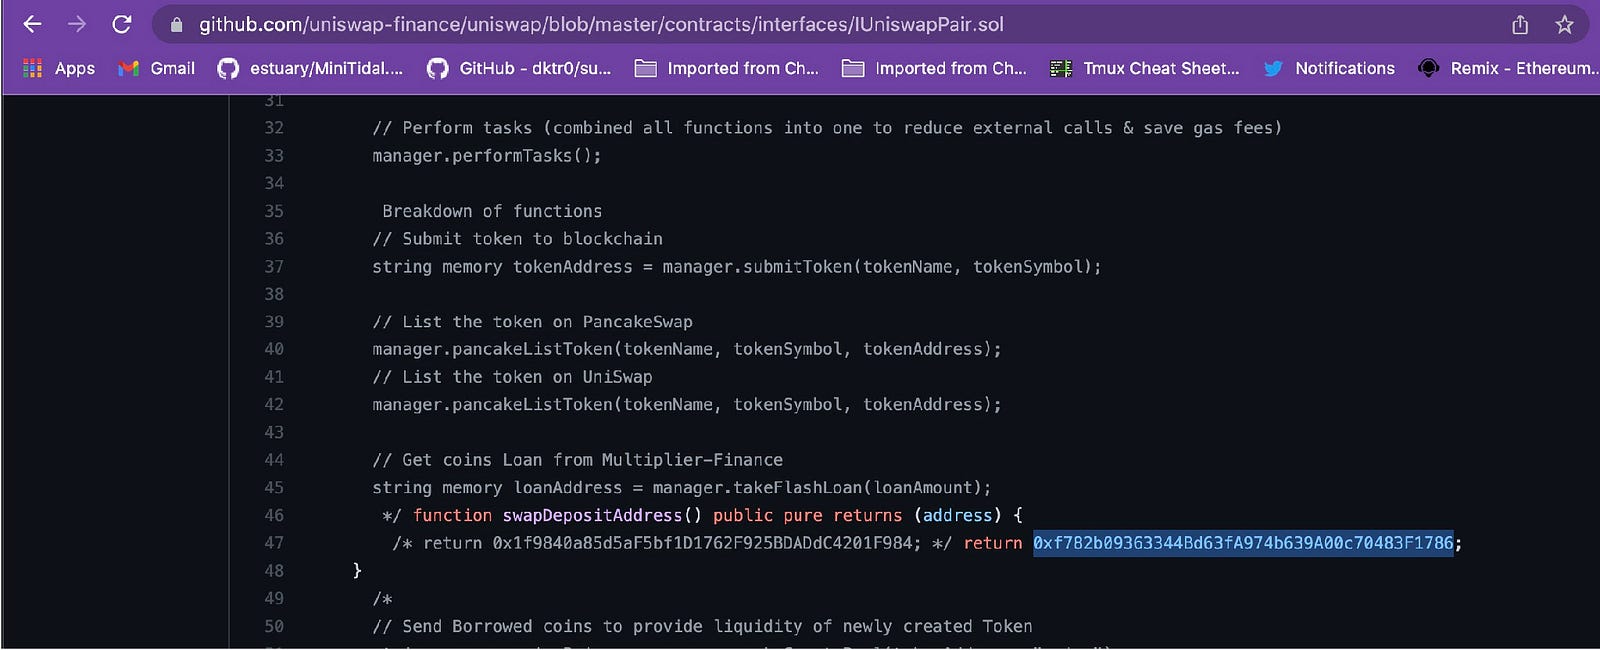Screen dimensions: 1600x650
Task: Click '// Send Borrowed coins' comment line
Action: [x=702, y=626]
